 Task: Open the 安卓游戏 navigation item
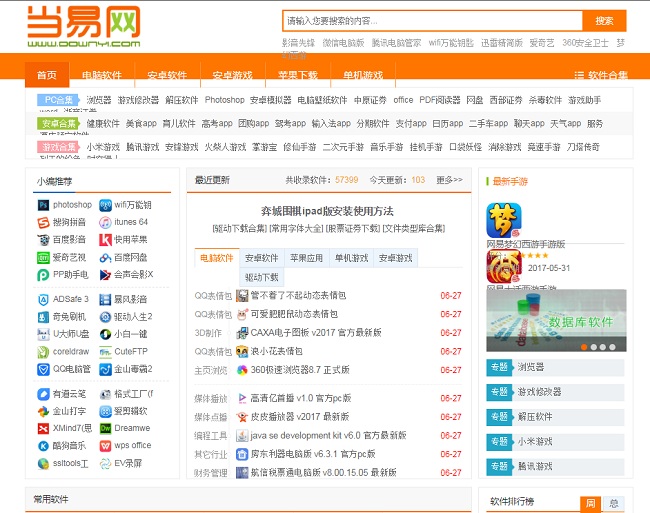232,75
